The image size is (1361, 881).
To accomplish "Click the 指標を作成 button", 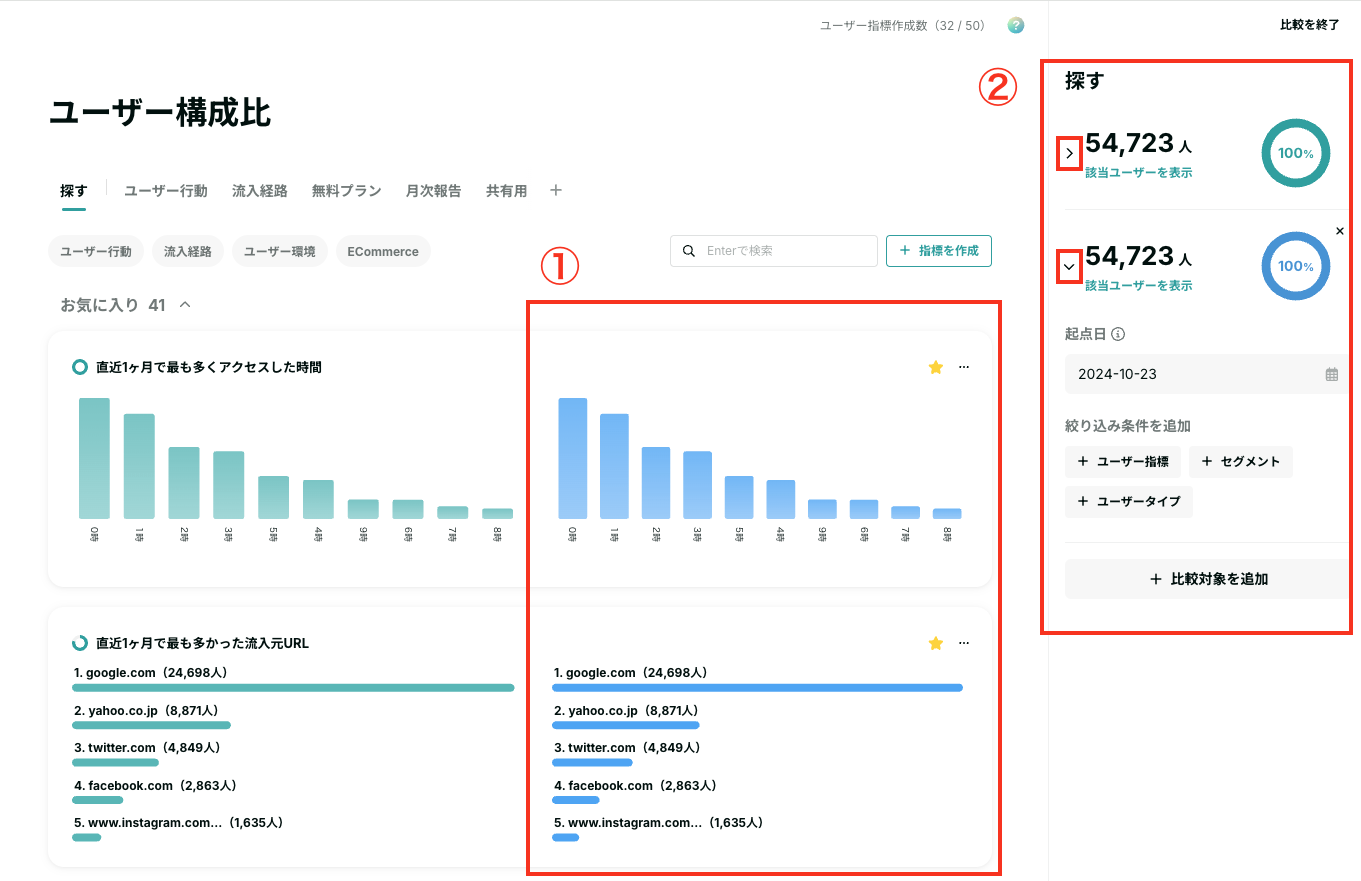I will coord(939,251).
